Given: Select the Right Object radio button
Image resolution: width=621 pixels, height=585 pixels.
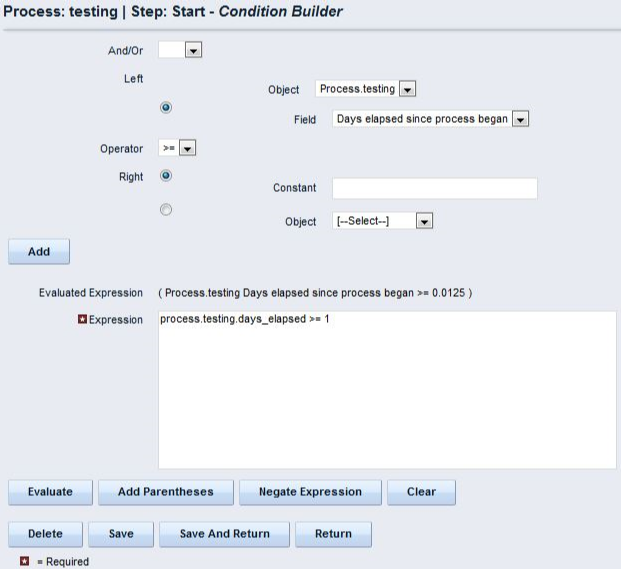Looking at the screenshot, I should [166, 209].
